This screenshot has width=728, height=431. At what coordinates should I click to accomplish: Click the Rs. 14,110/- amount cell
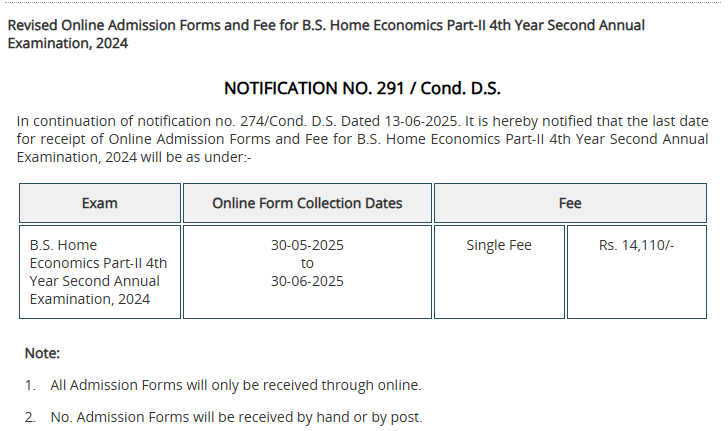(637, 272)
